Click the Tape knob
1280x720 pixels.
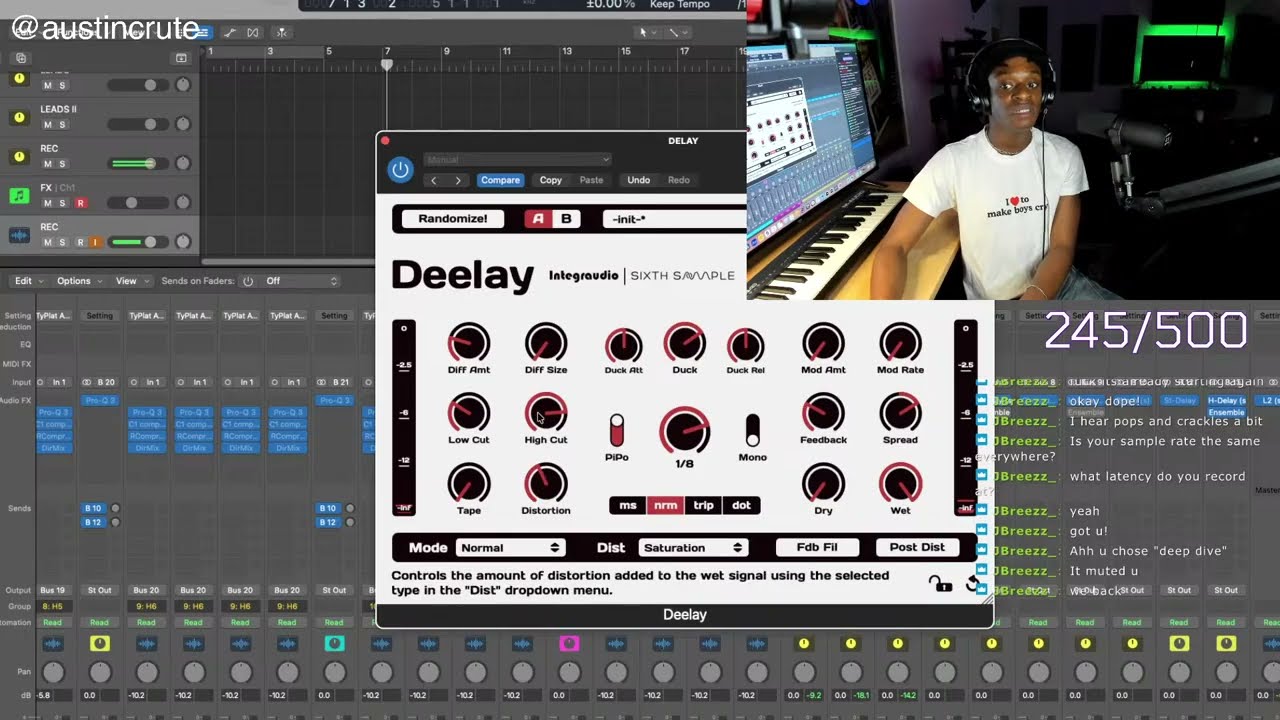tap(468, 484)
